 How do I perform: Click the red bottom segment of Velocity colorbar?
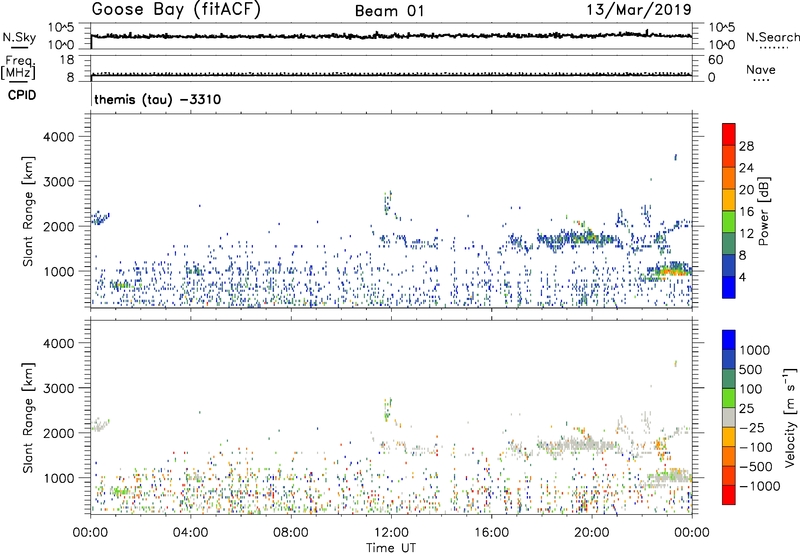coord(729,495)
